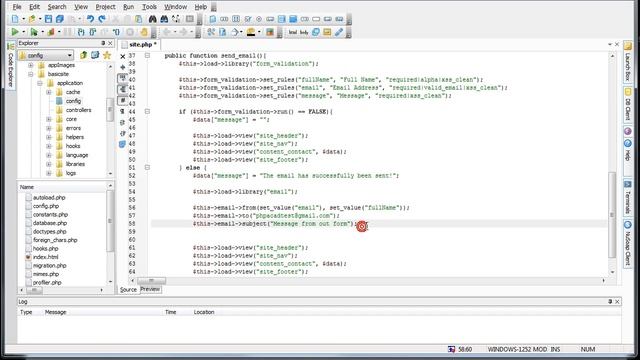Click the html tag toolbar icon
The width and height of the screenshot is (640, 360).
tap(293, 32)
